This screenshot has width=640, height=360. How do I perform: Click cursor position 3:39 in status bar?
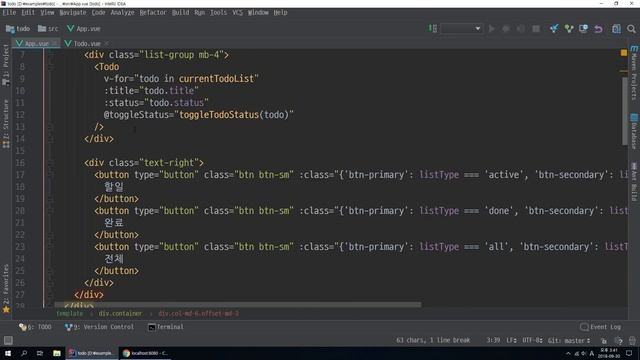tap(493, 340)
